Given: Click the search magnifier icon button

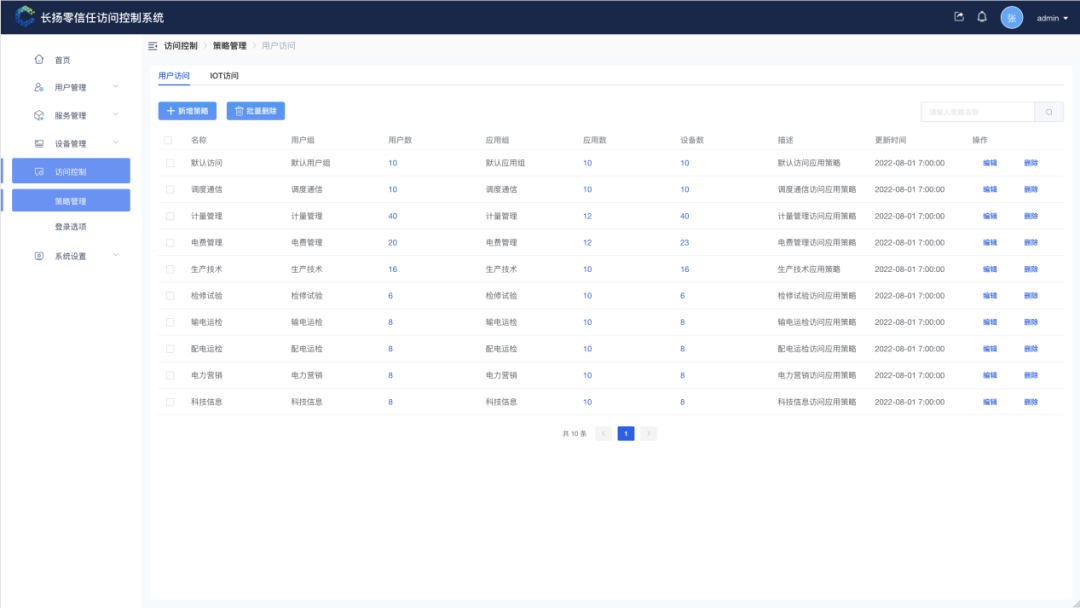Looking at the screenshot, I should pyautogui.click(x=1049, y=112).
